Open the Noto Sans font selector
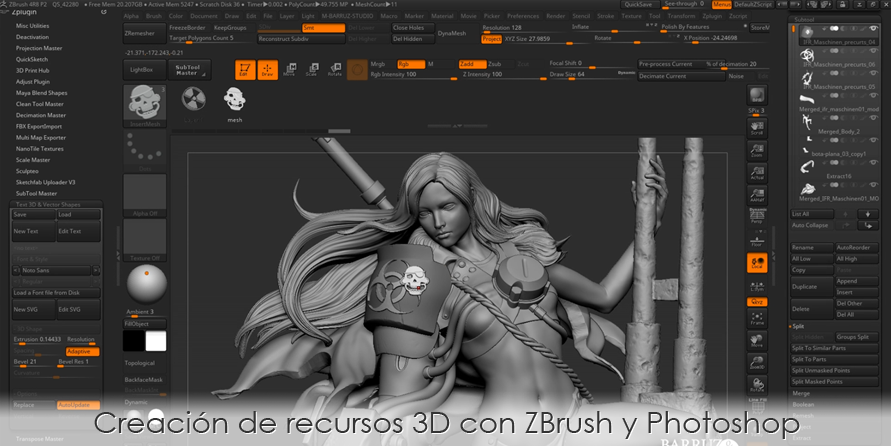891x446 pixels. pos(56,270)
